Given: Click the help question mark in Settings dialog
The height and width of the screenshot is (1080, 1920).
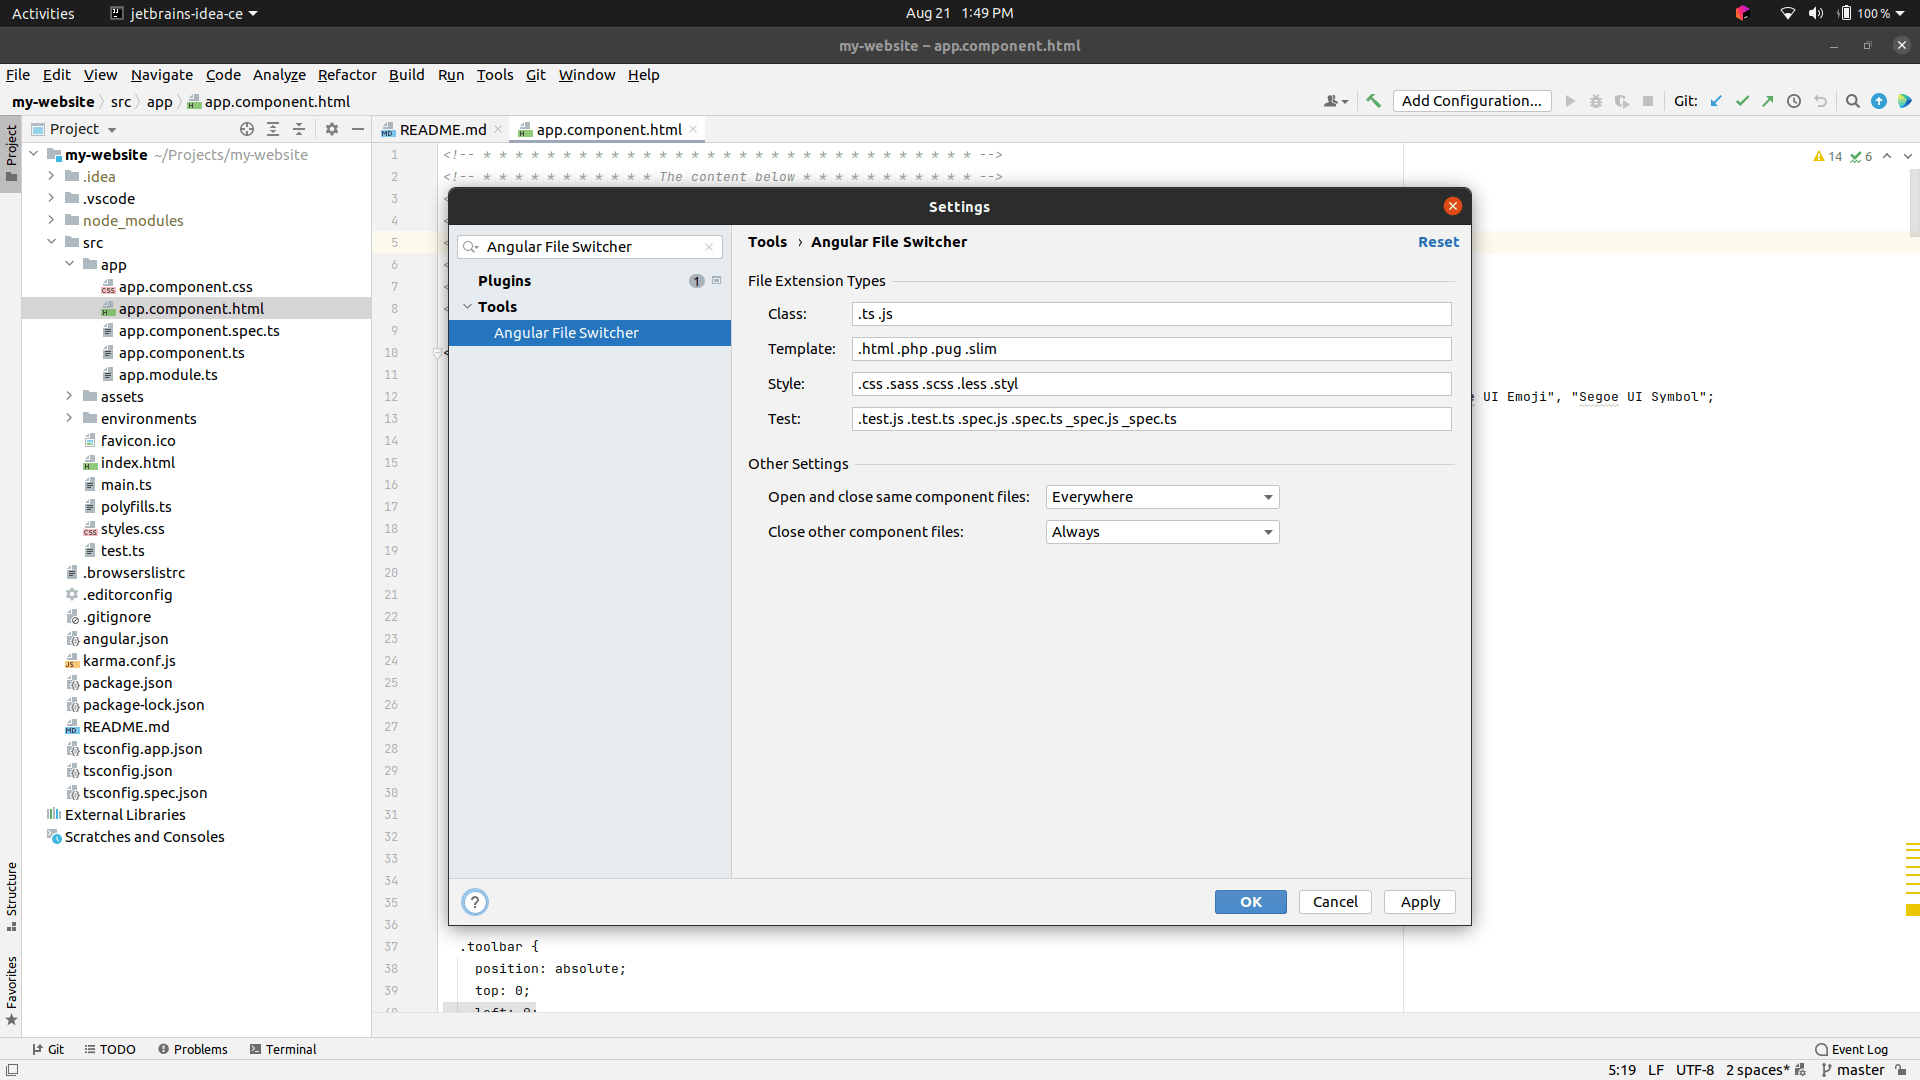Looking at the screenshot, I should [474, 901].
